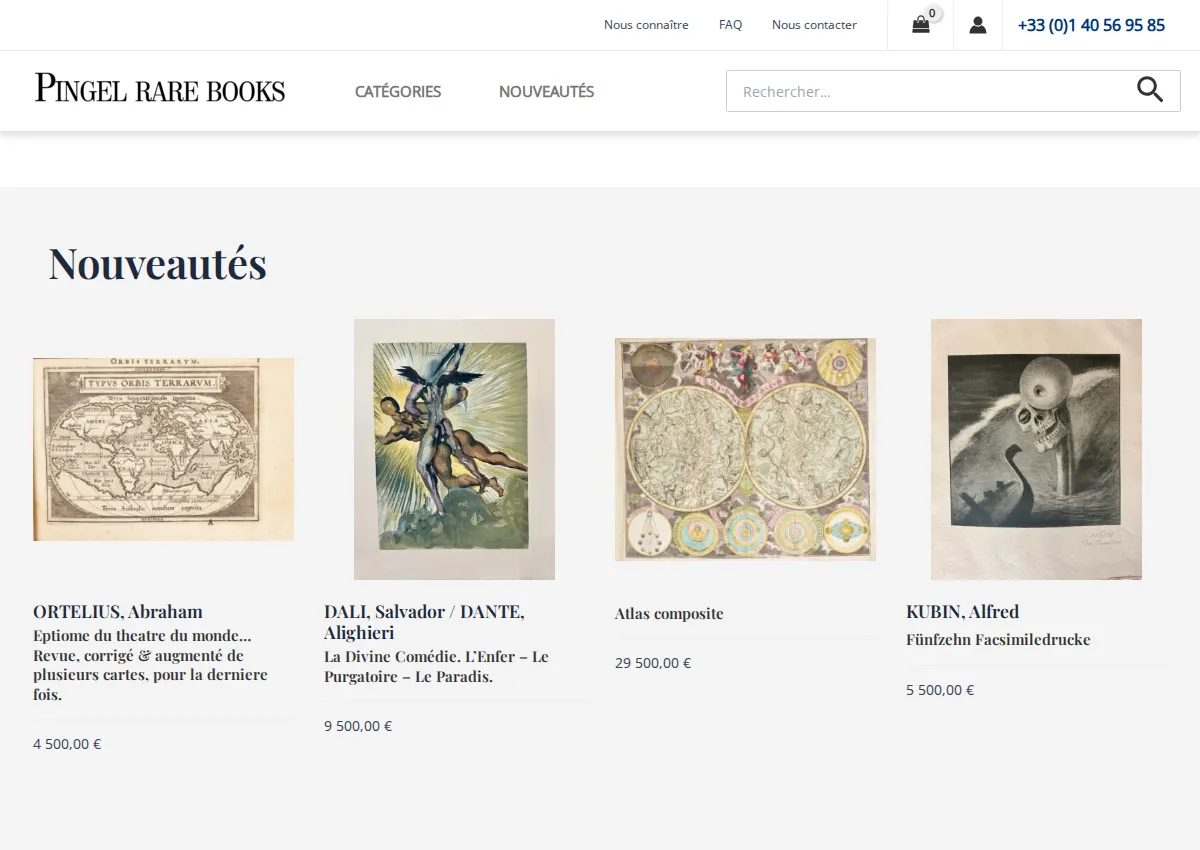Screen dimensions: 1200x850
Task: Open the Kubin skull print thumbnail
Action: click(1036, 449)
